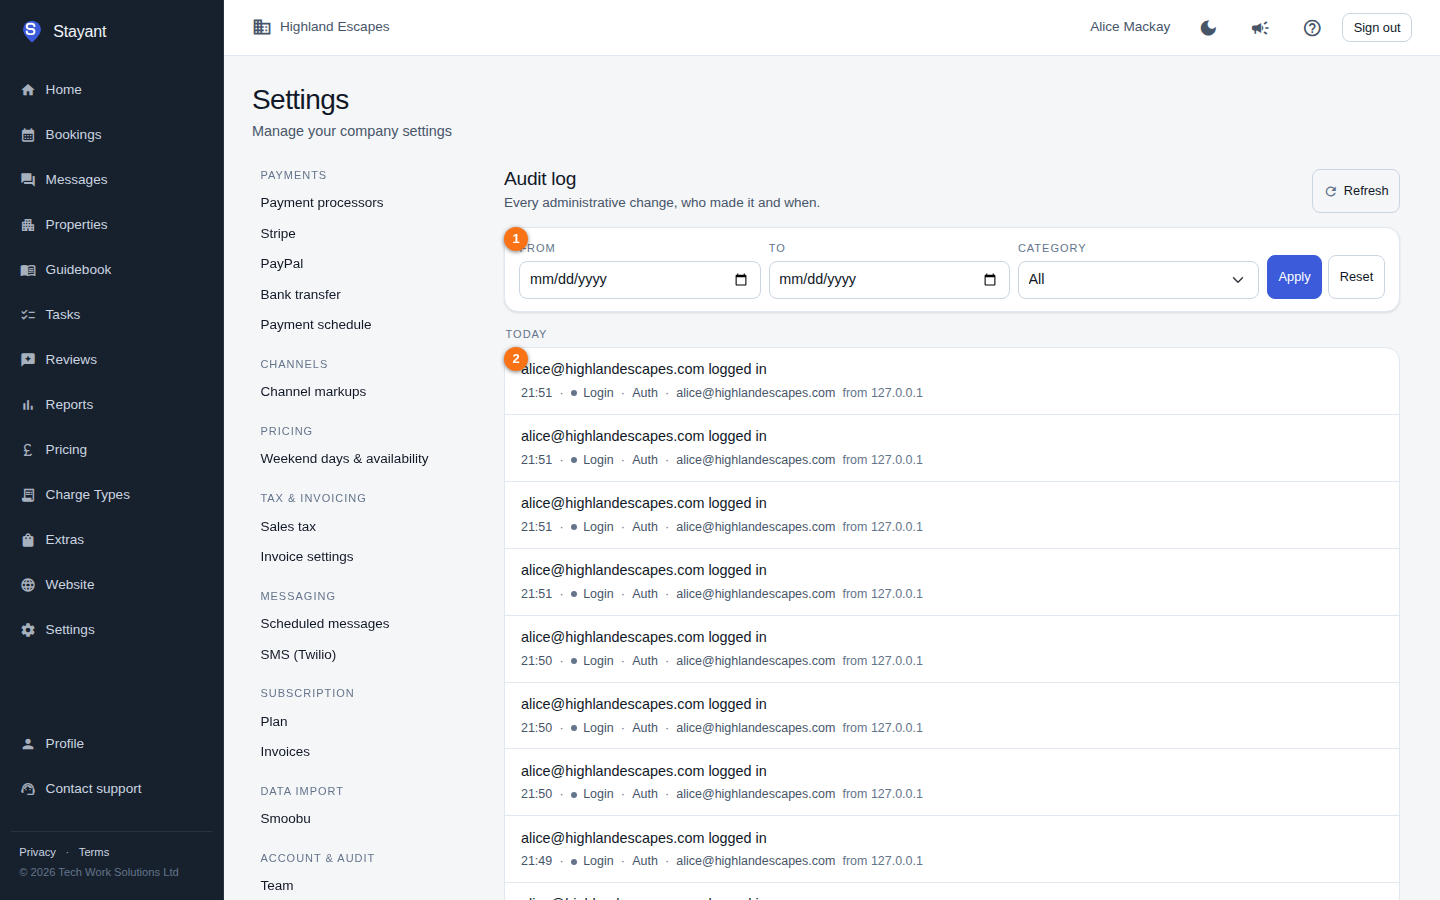This screenshot has width=1440, height=900.
Task: Open subscription Plan settings
Action: pyautogui.click(x=274, y=722)
